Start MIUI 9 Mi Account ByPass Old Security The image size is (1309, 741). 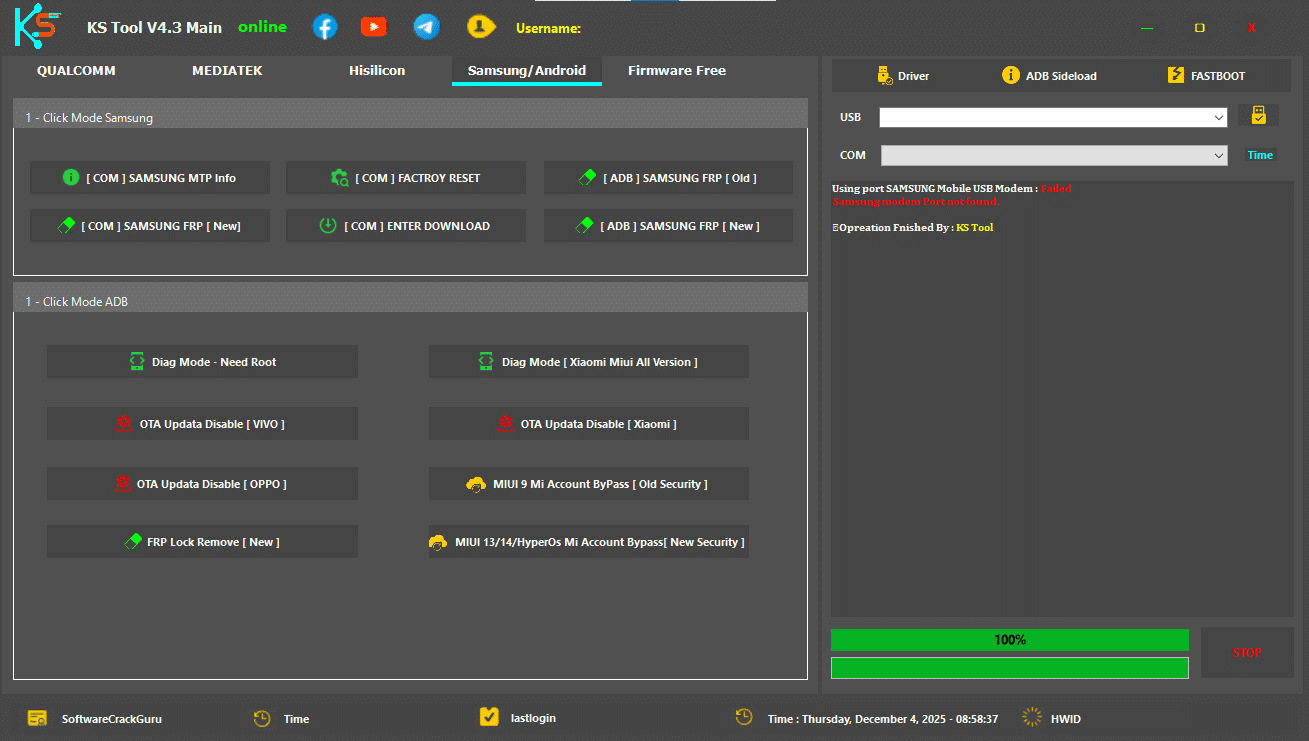[x=588, y=483]
